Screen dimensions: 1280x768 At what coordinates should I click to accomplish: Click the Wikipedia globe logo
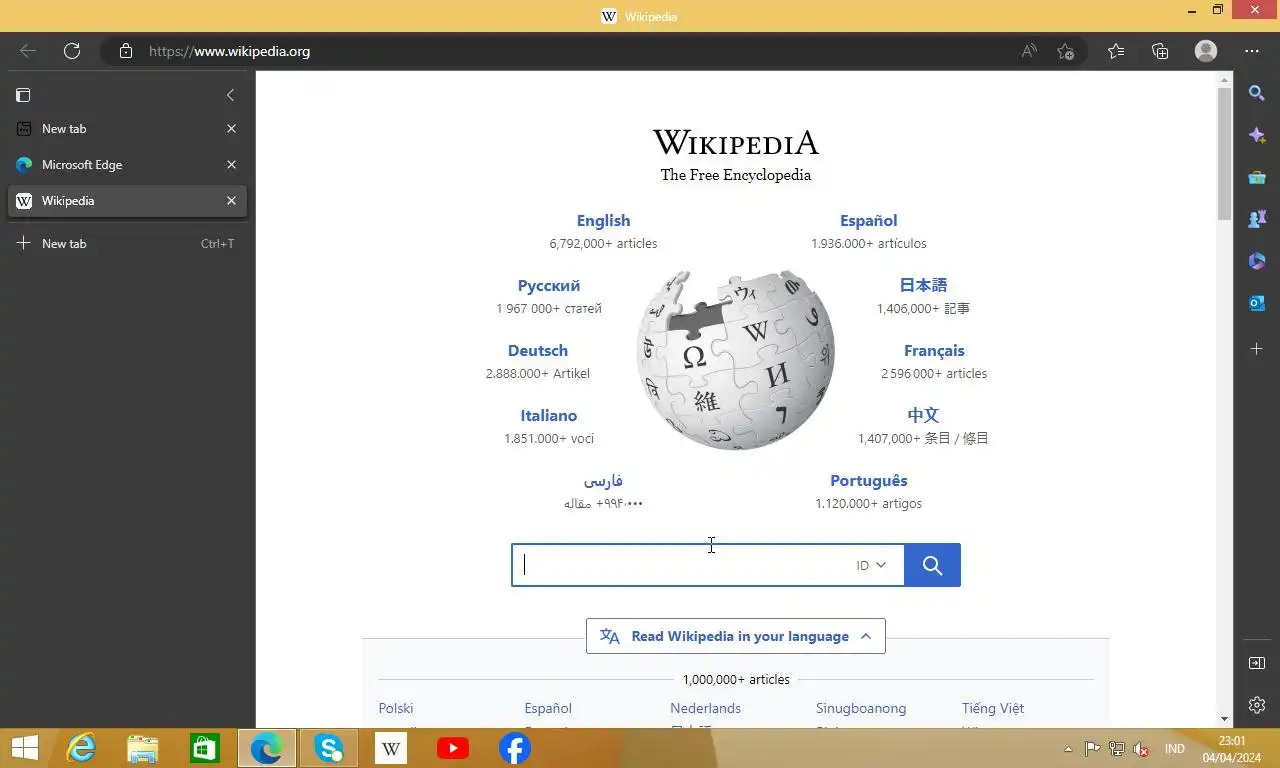pos(736,359)
